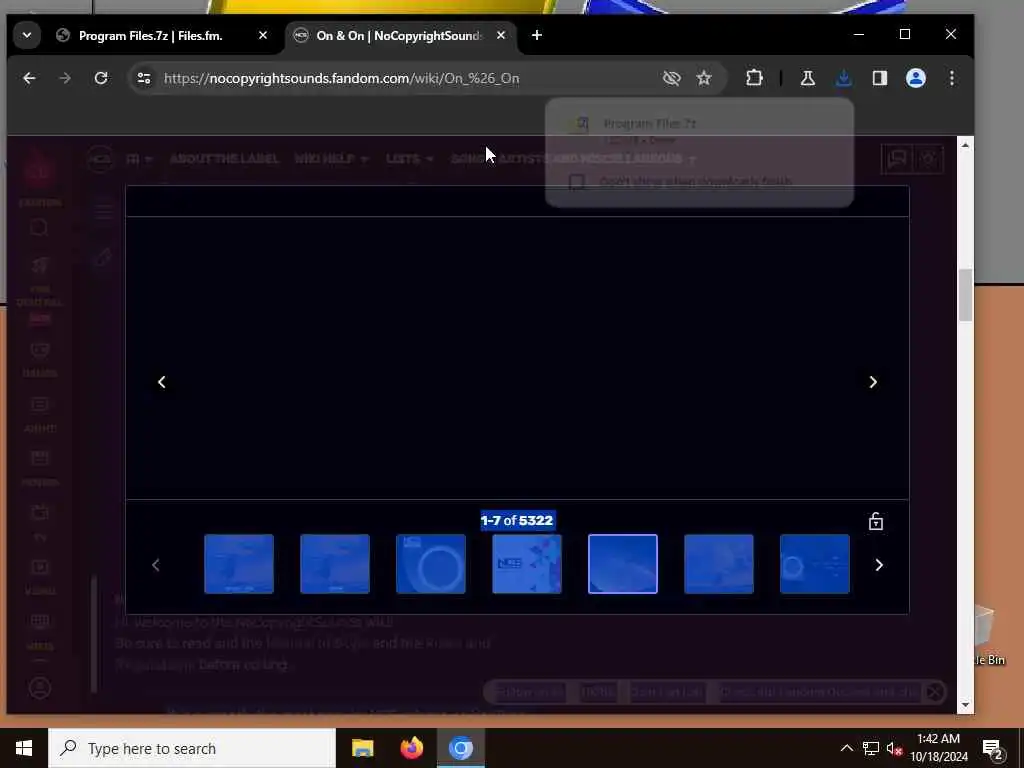Toggle the browser side panel
Screen dimensions: 1024x768
[880, 78]
